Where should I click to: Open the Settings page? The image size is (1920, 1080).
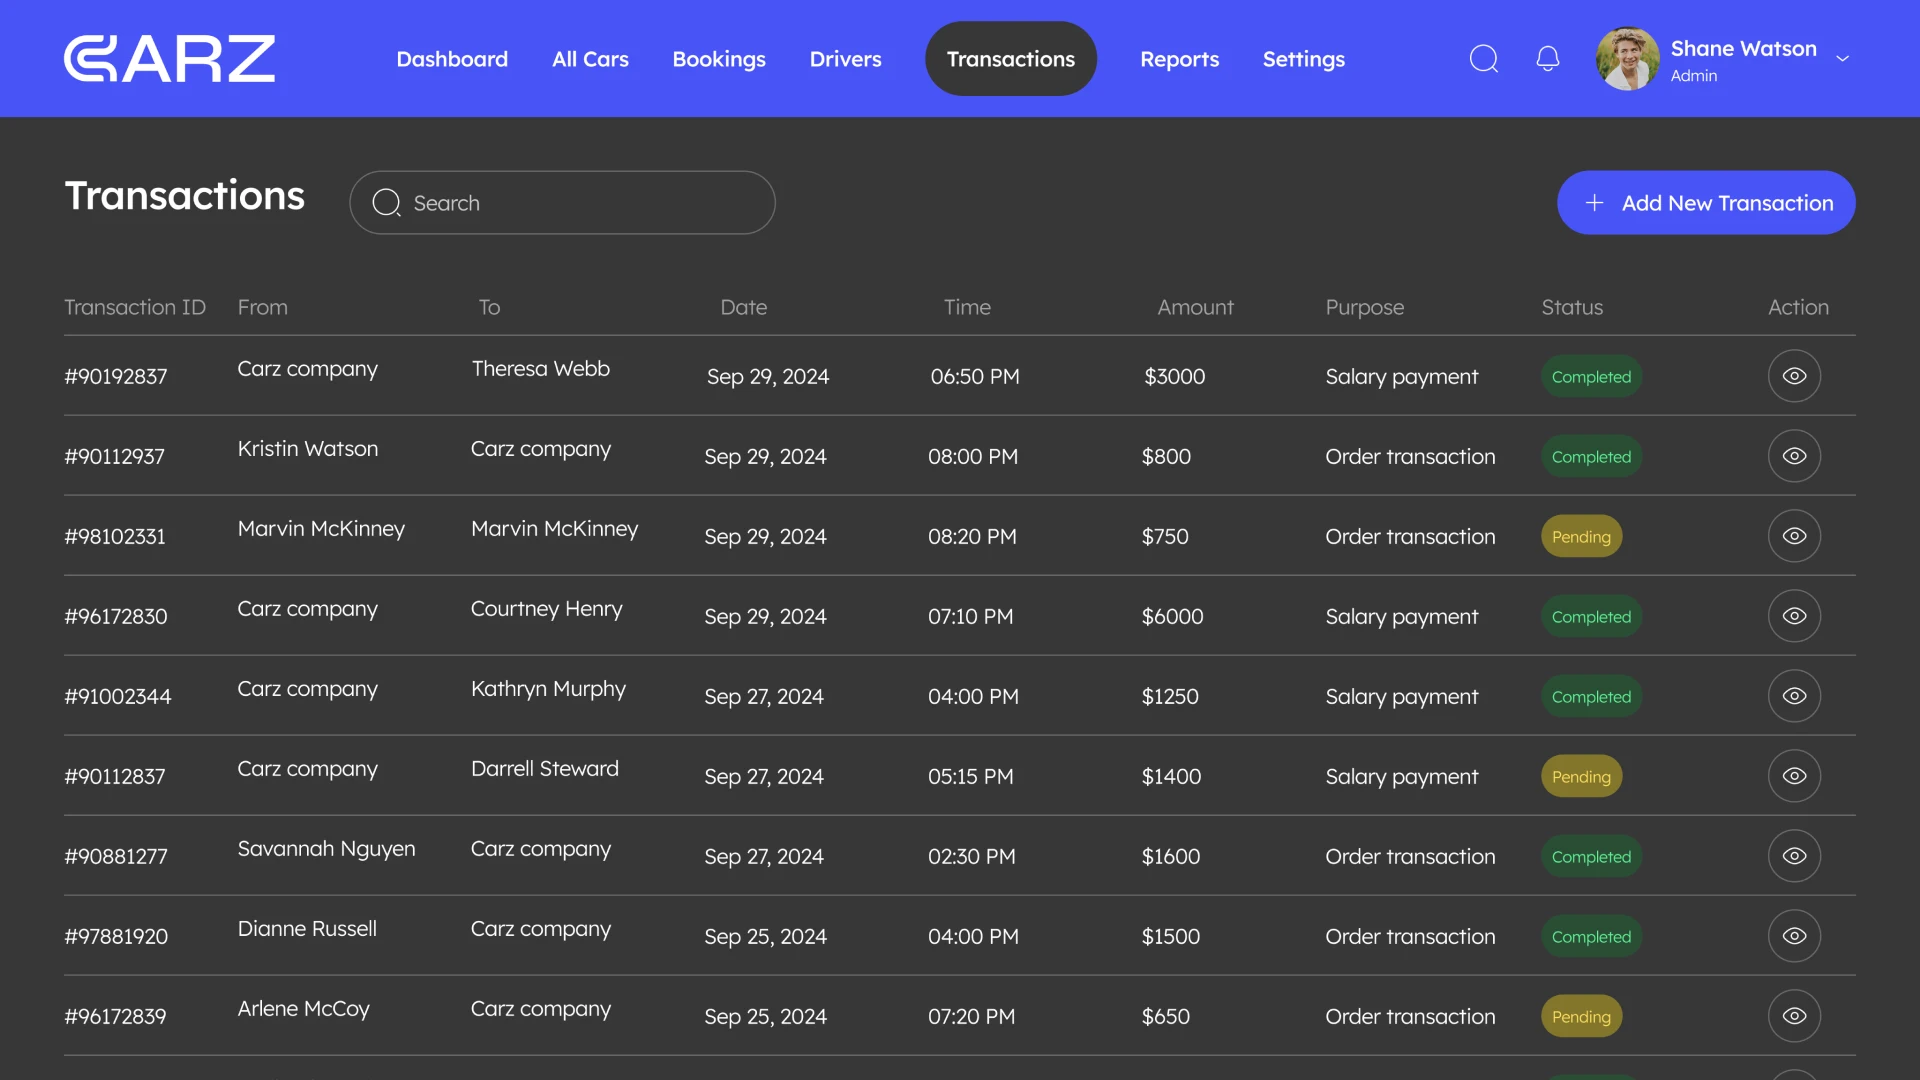click(1303, 59)
